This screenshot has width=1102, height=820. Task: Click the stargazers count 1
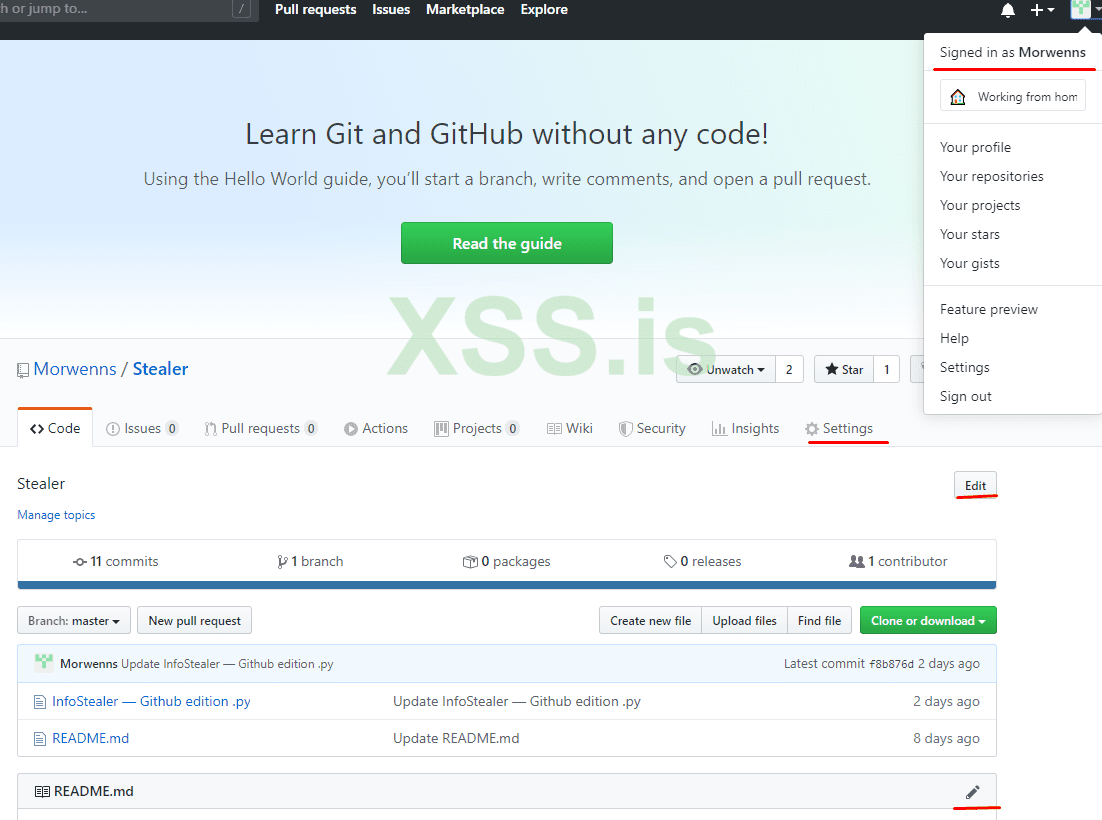(x=887, y=370)
